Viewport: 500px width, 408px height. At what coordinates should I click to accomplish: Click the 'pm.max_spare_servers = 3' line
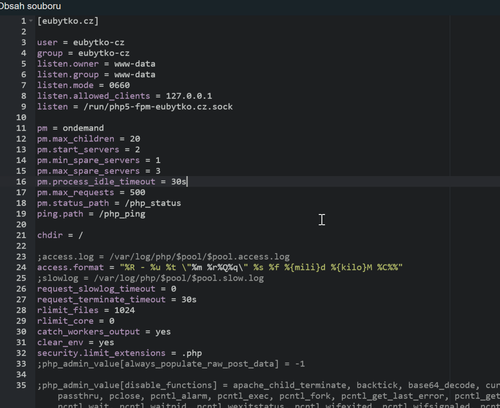coord(99,171)
